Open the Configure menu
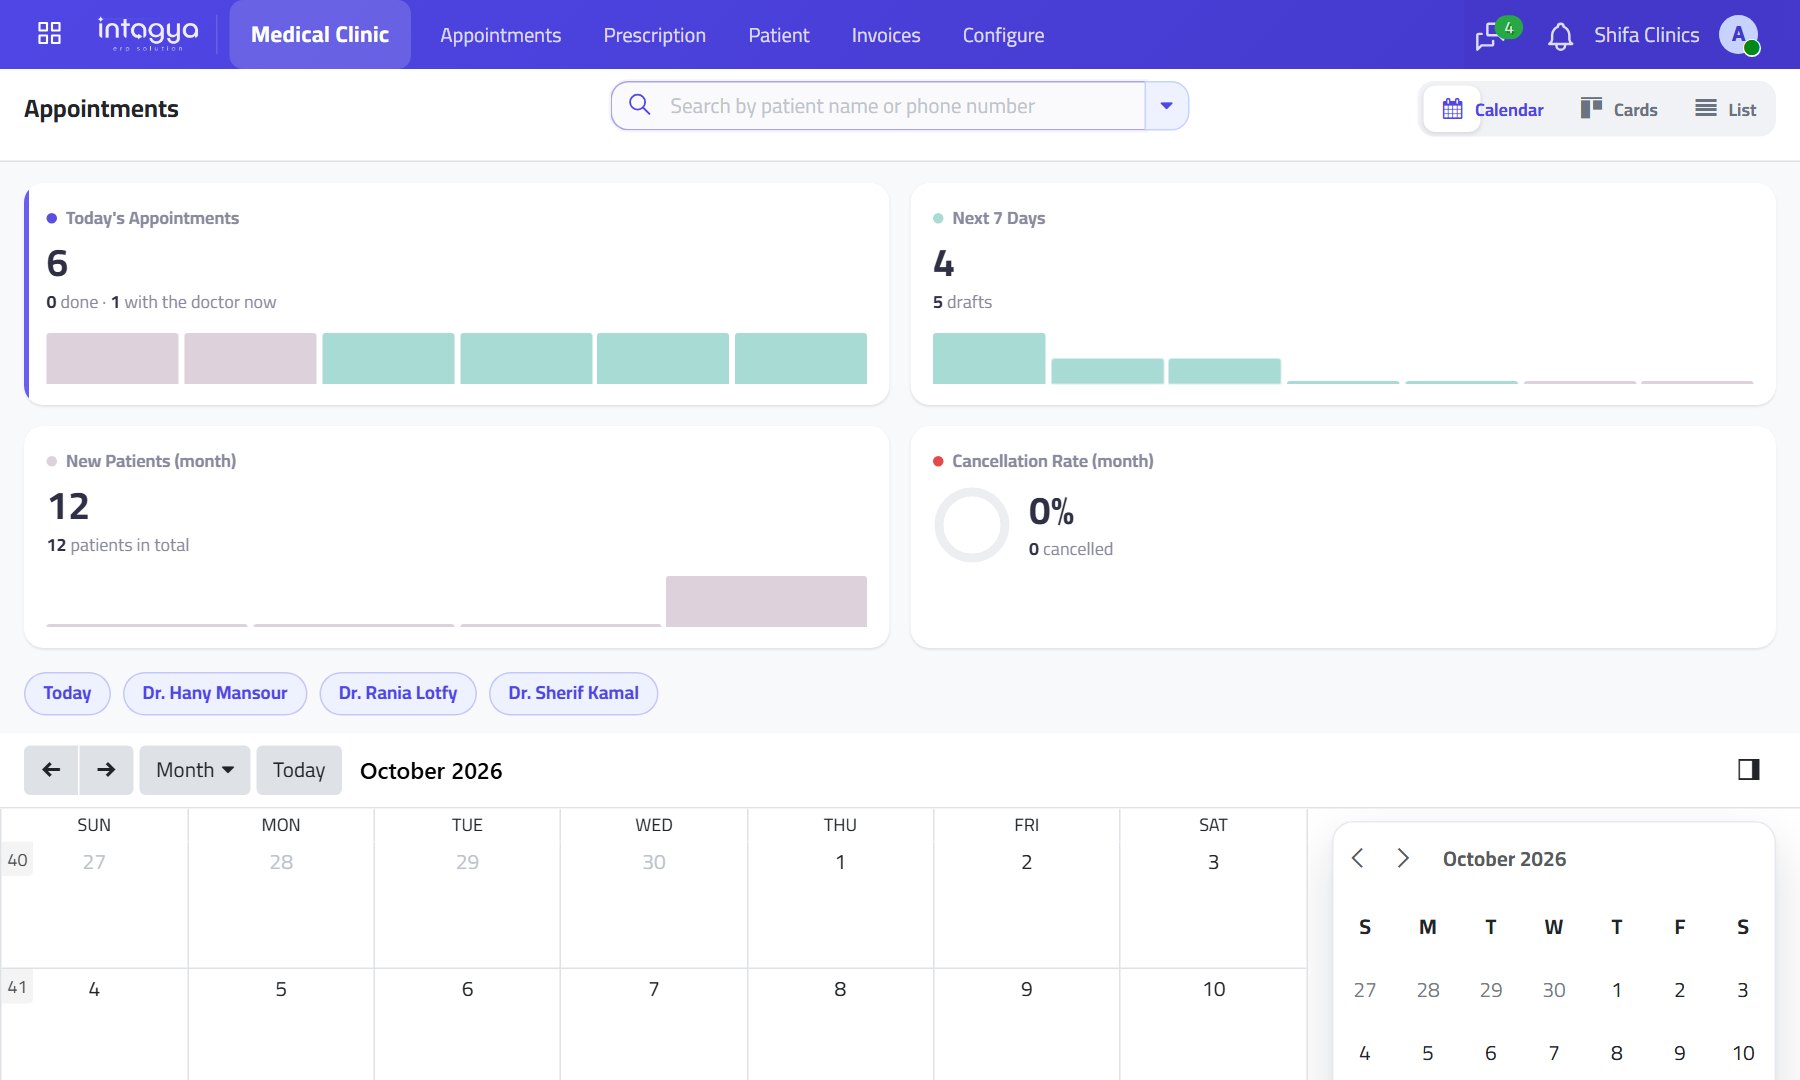 pyautogui.click(x=1003, y=35)
